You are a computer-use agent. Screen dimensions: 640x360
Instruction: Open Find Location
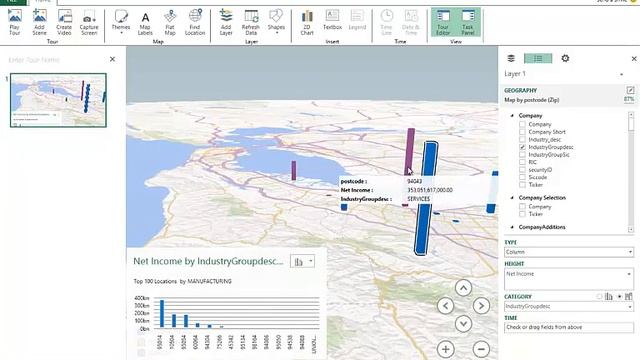pos(195,22)
